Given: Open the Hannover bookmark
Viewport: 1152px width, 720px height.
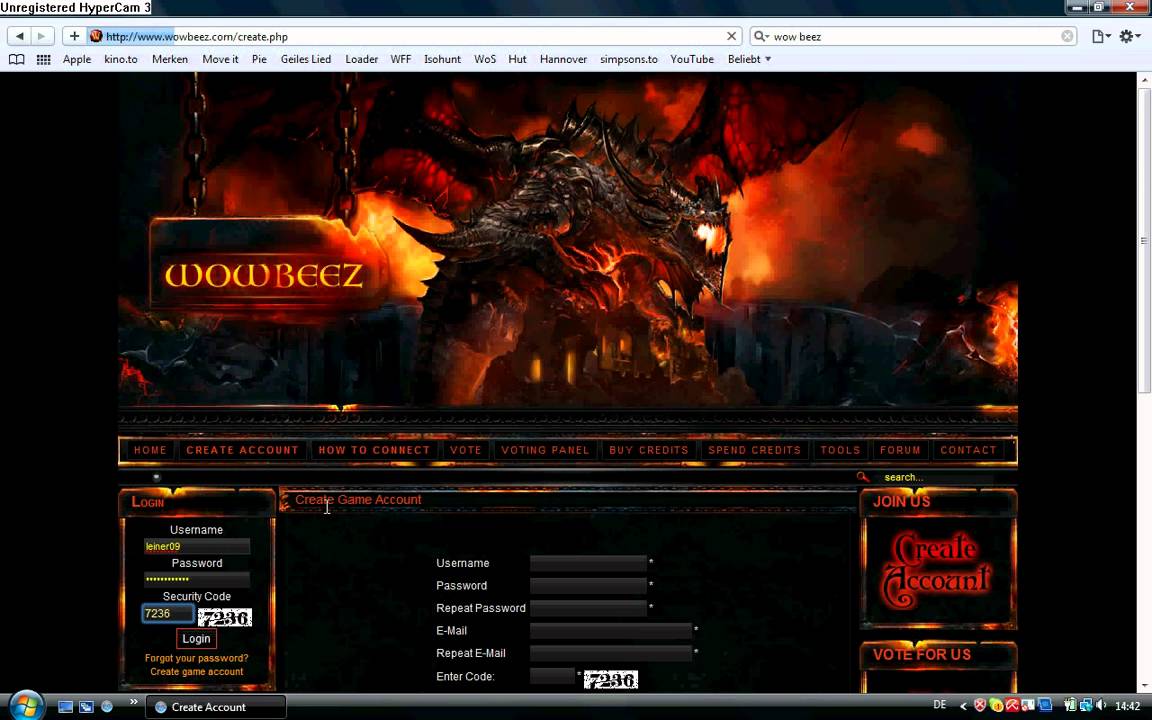Looking at the screenshot, I should pyautogui.click(x=563, y=60).
